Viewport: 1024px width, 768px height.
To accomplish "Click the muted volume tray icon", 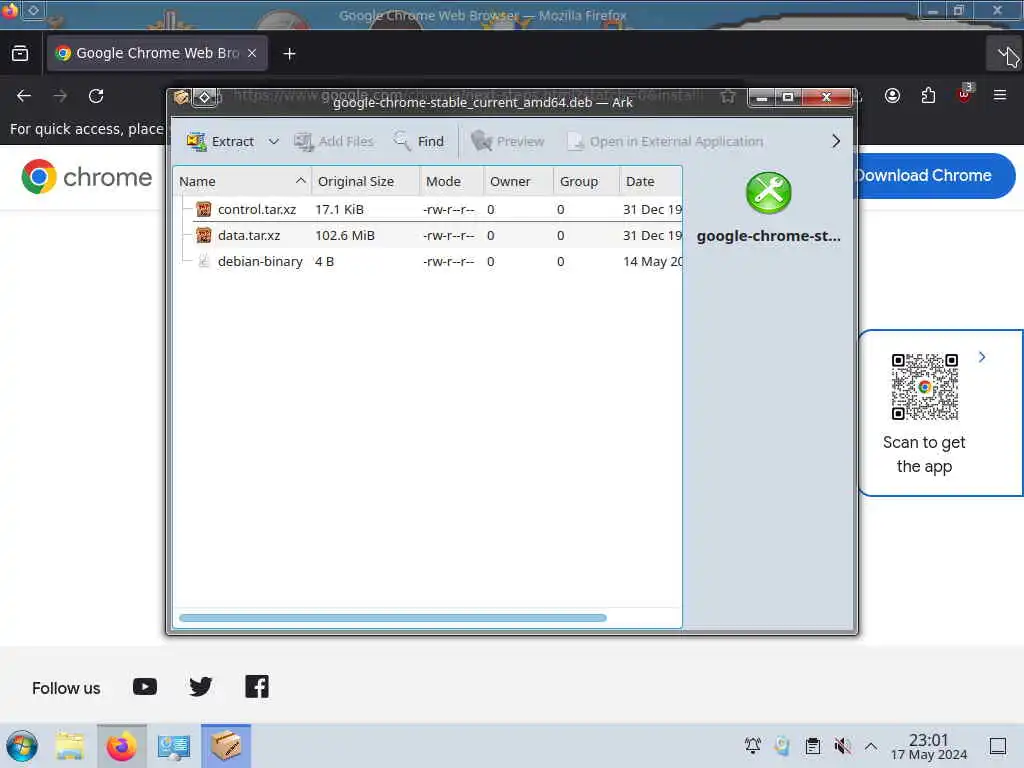I will tap(842, 746).
